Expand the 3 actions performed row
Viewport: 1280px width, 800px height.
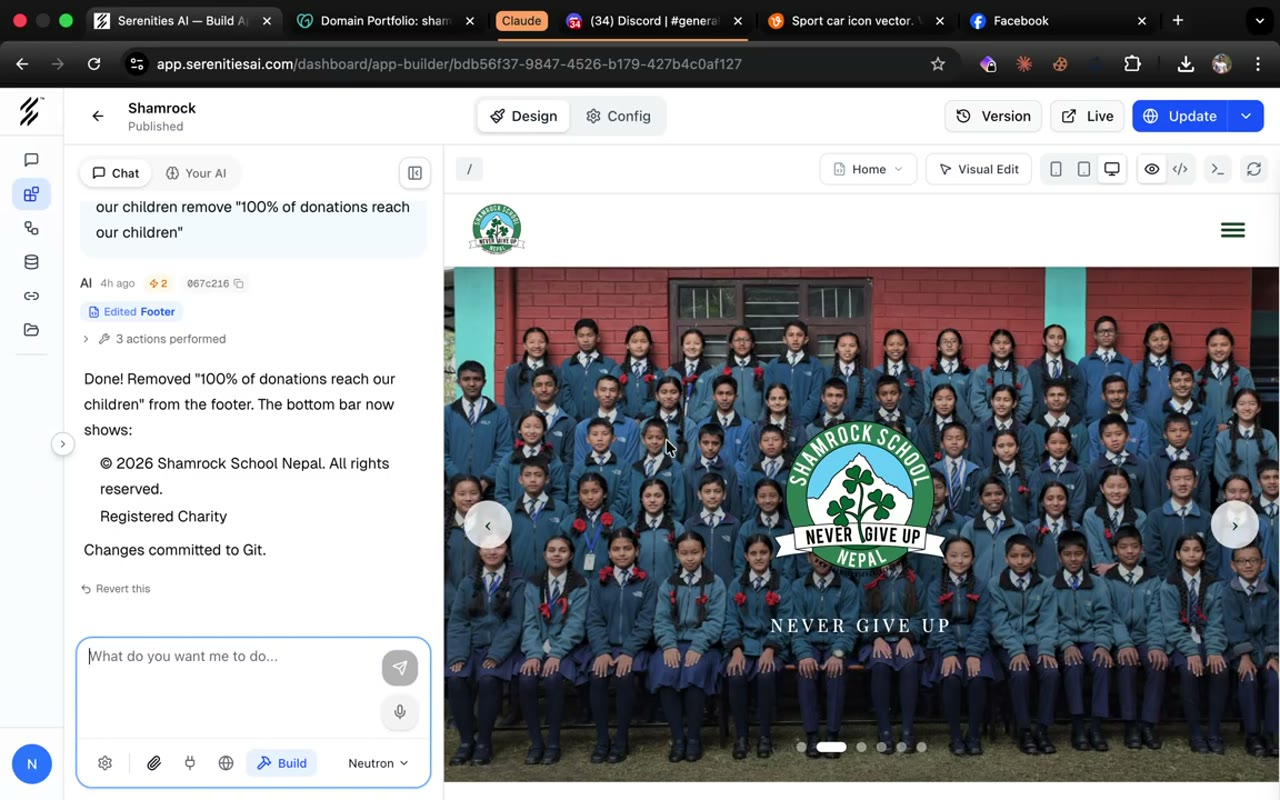155,339
